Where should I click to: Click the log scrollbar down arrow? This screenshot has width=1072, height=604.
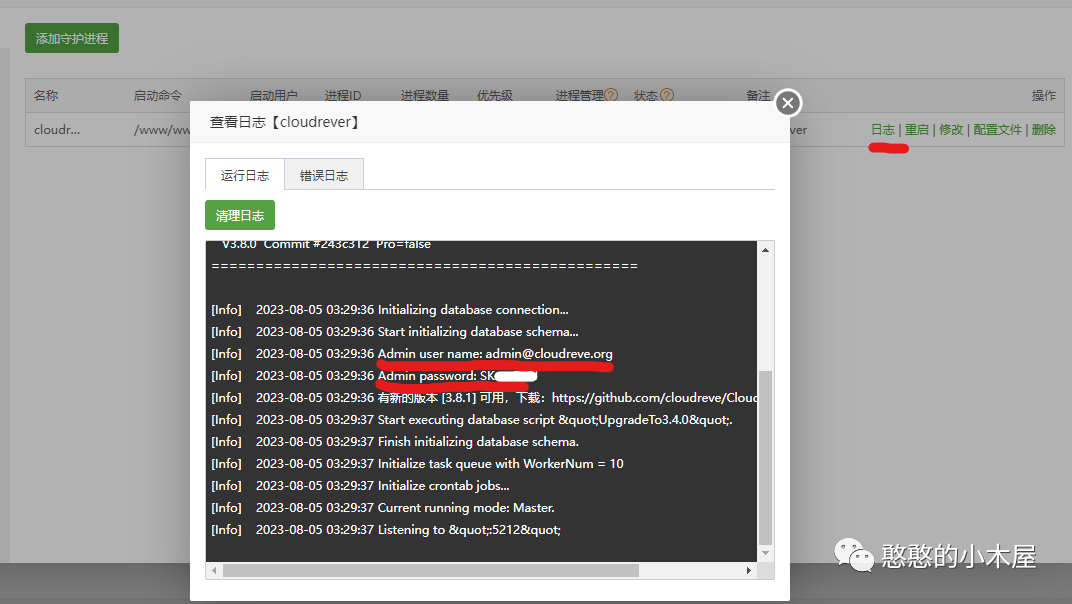[766, 553]
